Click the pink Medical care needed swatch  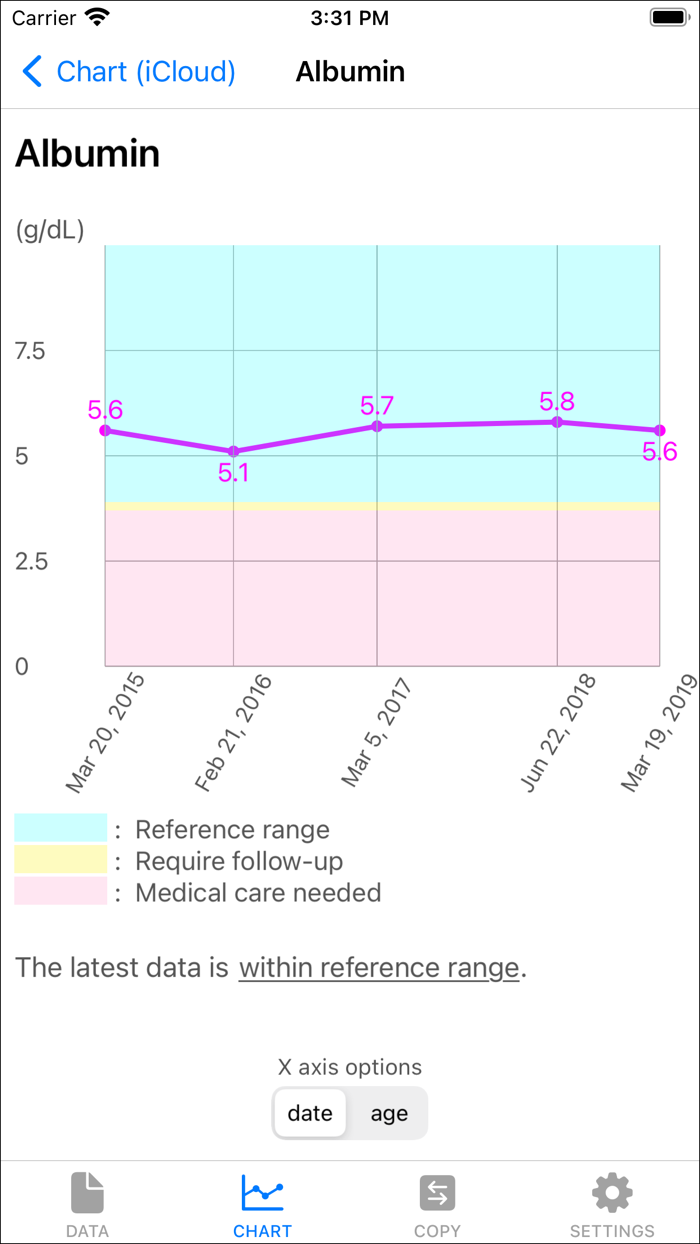tap(60, 892)
